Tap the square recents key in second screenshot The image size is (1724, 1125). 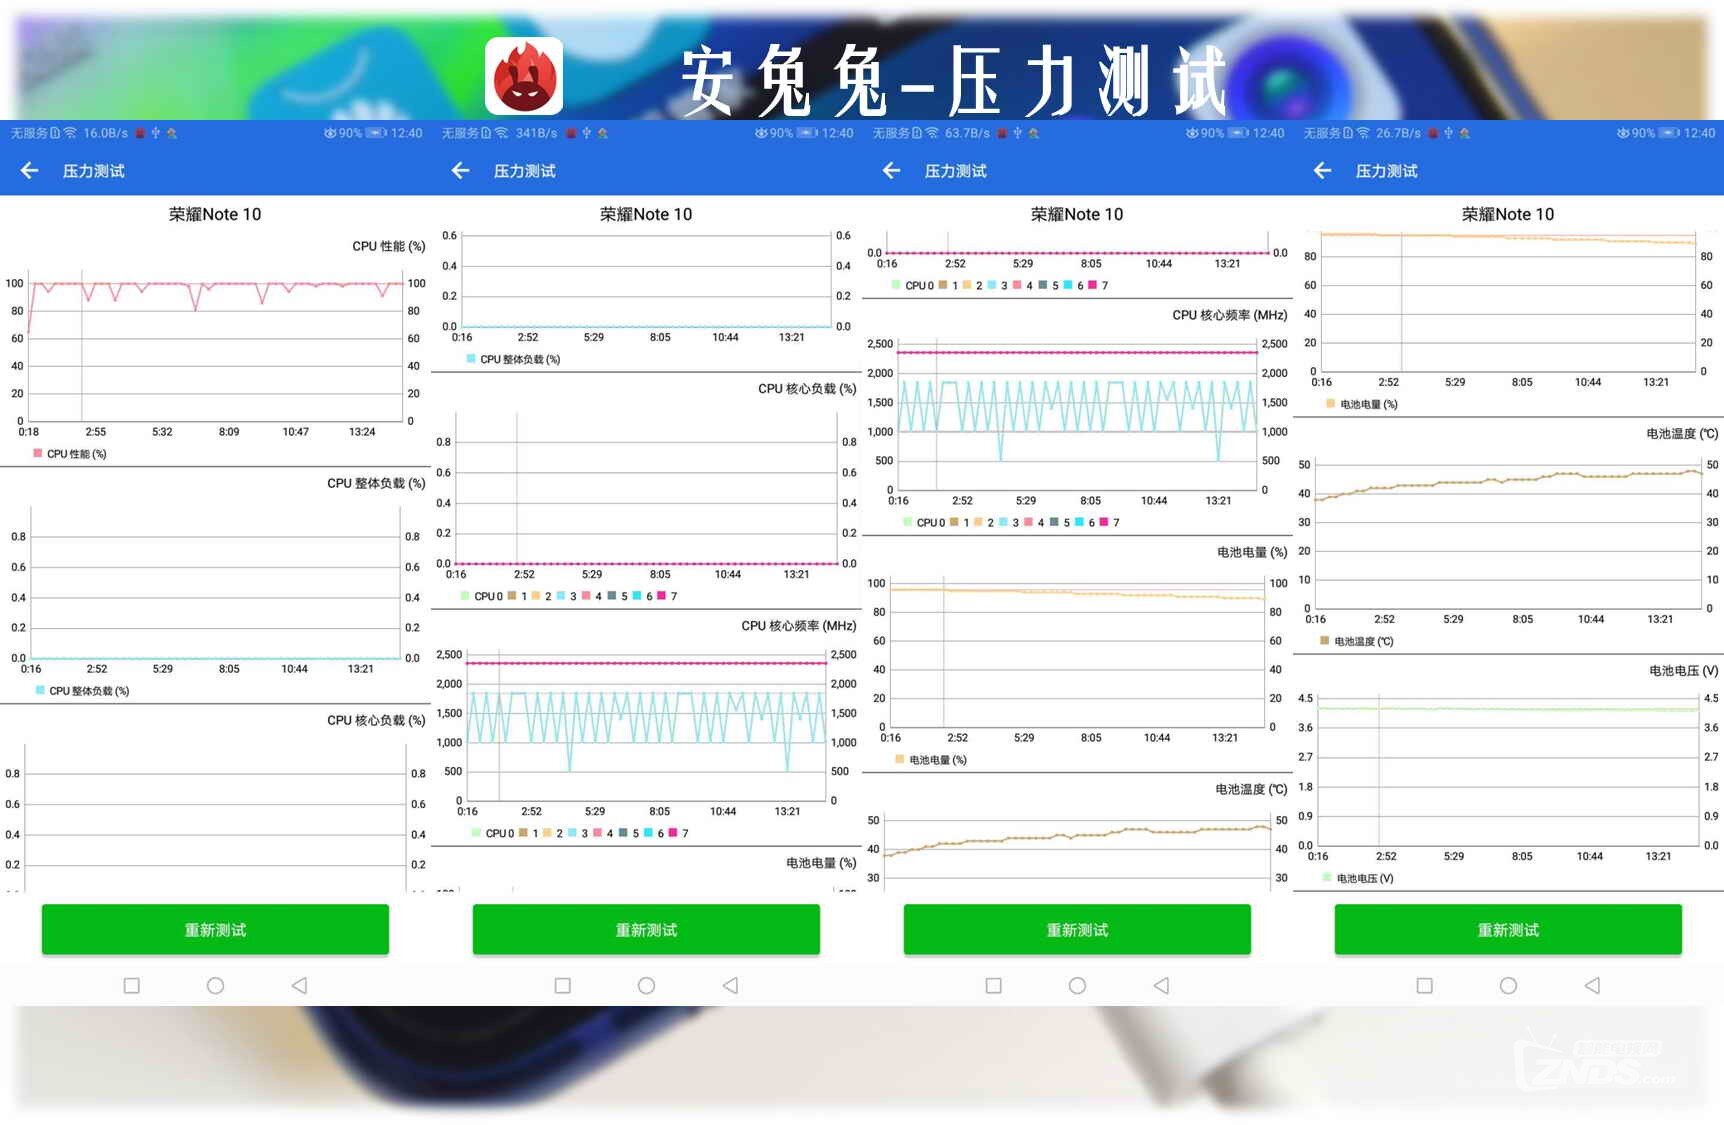[x=562, y=985]
